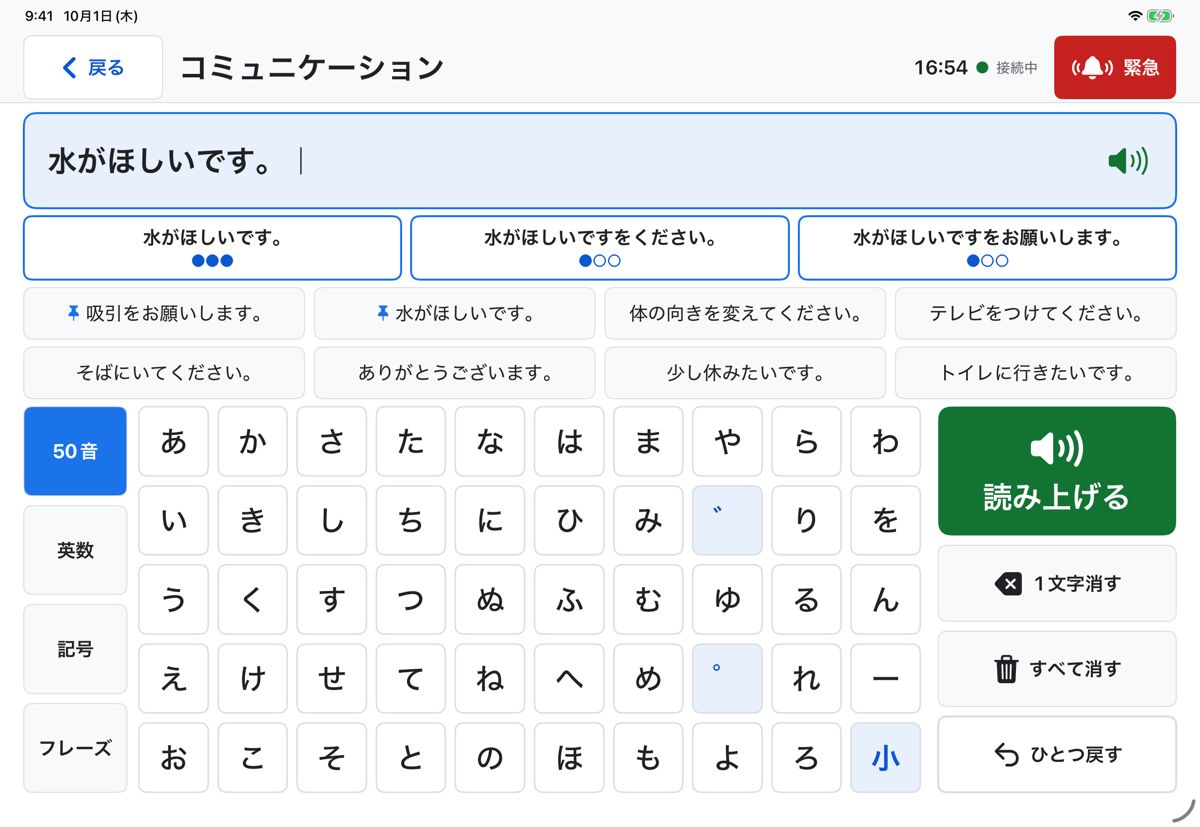Select phrase テレビをつけてください。
This screenshot has width=1200, height=827.
[x=1036, y=314]
